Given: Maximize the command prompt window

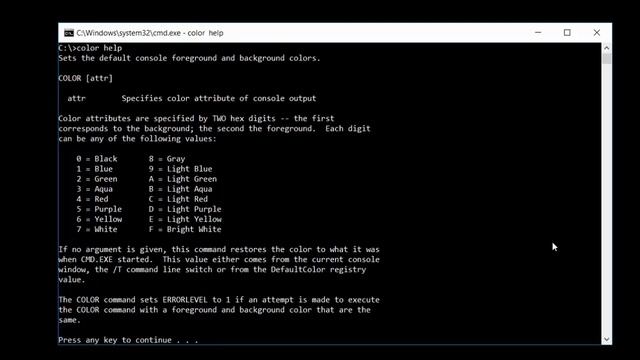Looking at the screenshot, I should 567,33.
